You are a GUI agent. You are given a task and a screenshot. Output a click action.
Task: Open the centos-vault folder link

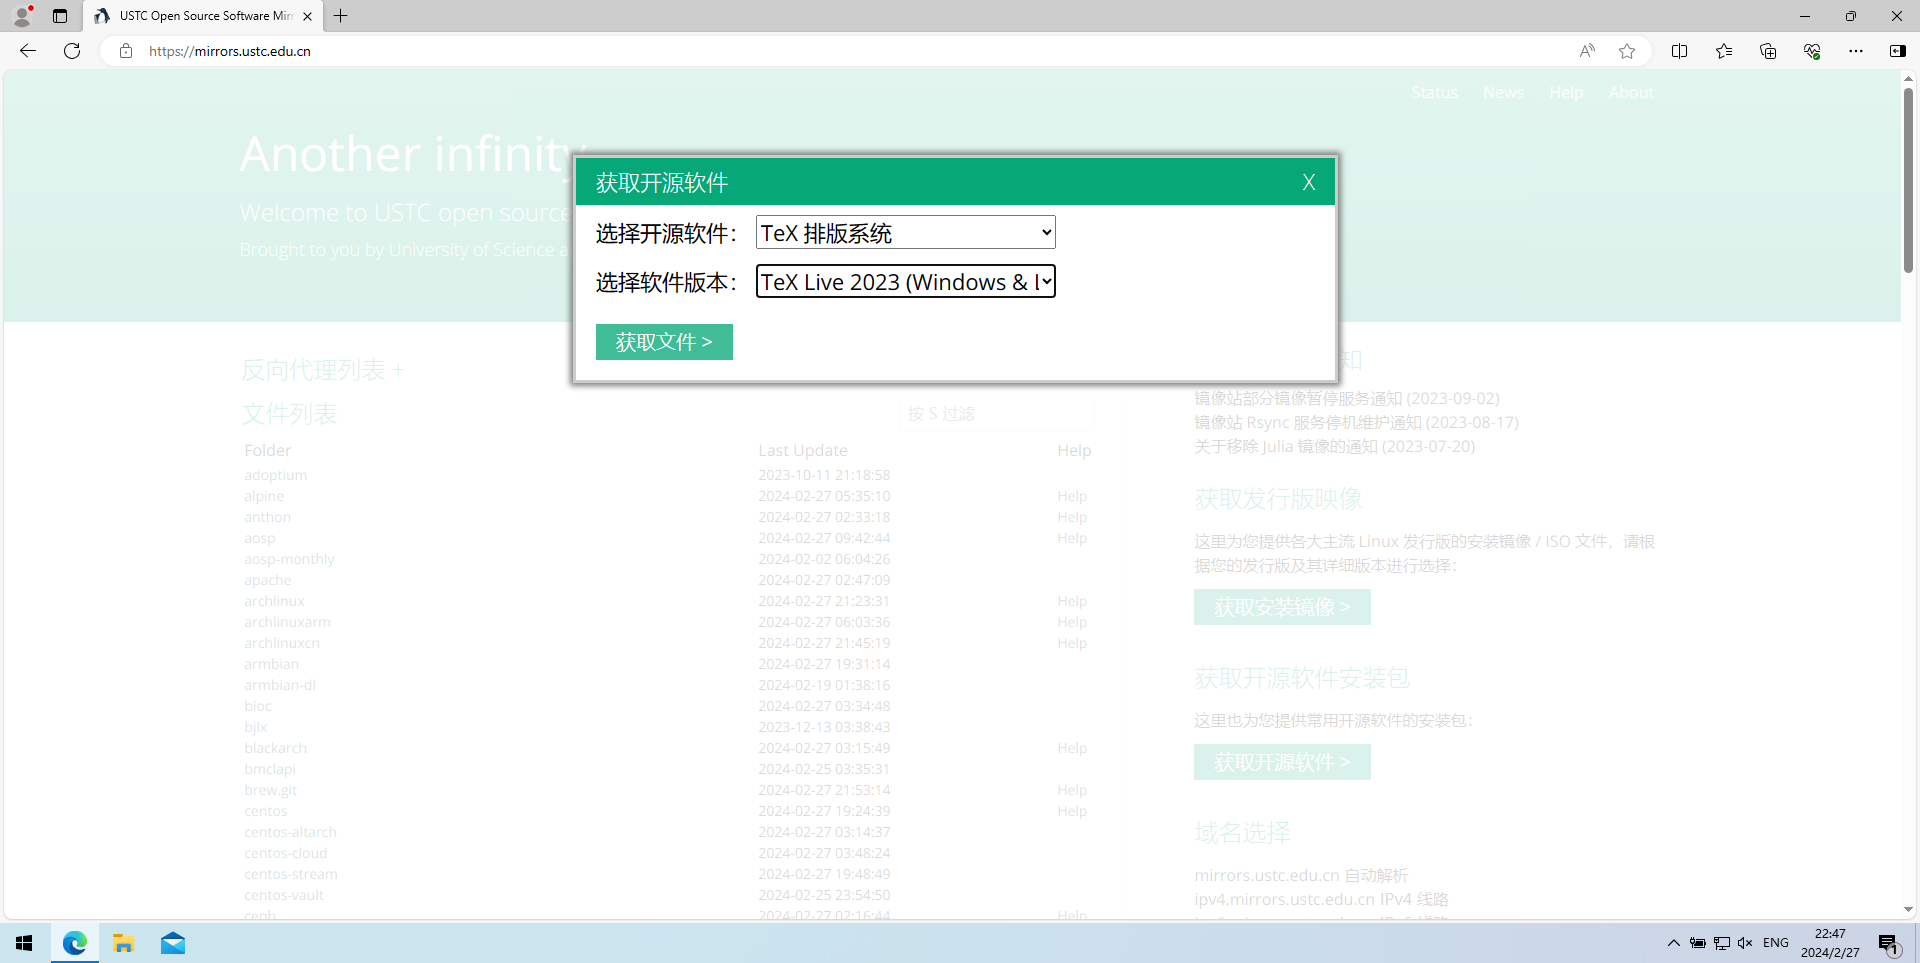coord(283,895)
